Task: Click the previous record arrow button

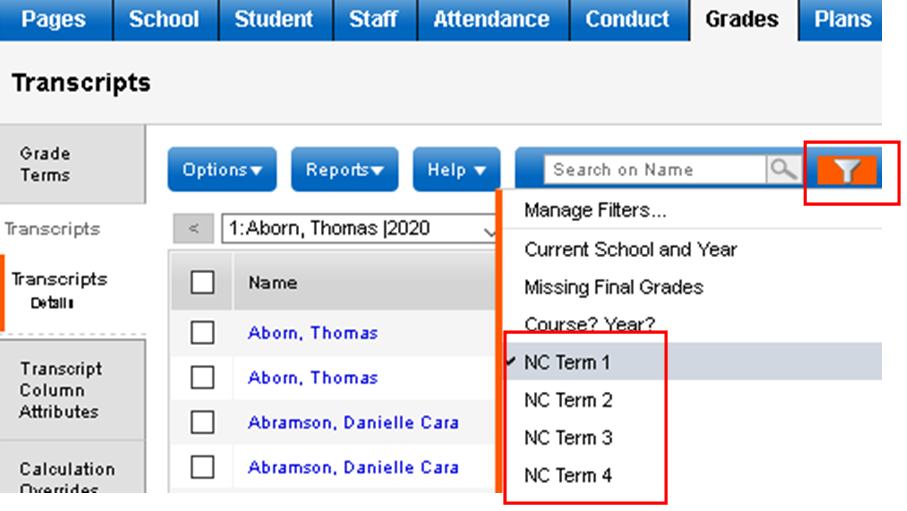Action: pyautogui.click(x=193, y=228)
